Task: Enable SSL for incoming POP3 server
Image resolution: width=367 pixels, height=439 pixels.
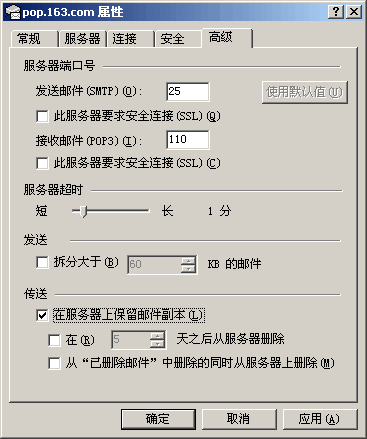Action: pyautogui.click(x=42, y=163)
